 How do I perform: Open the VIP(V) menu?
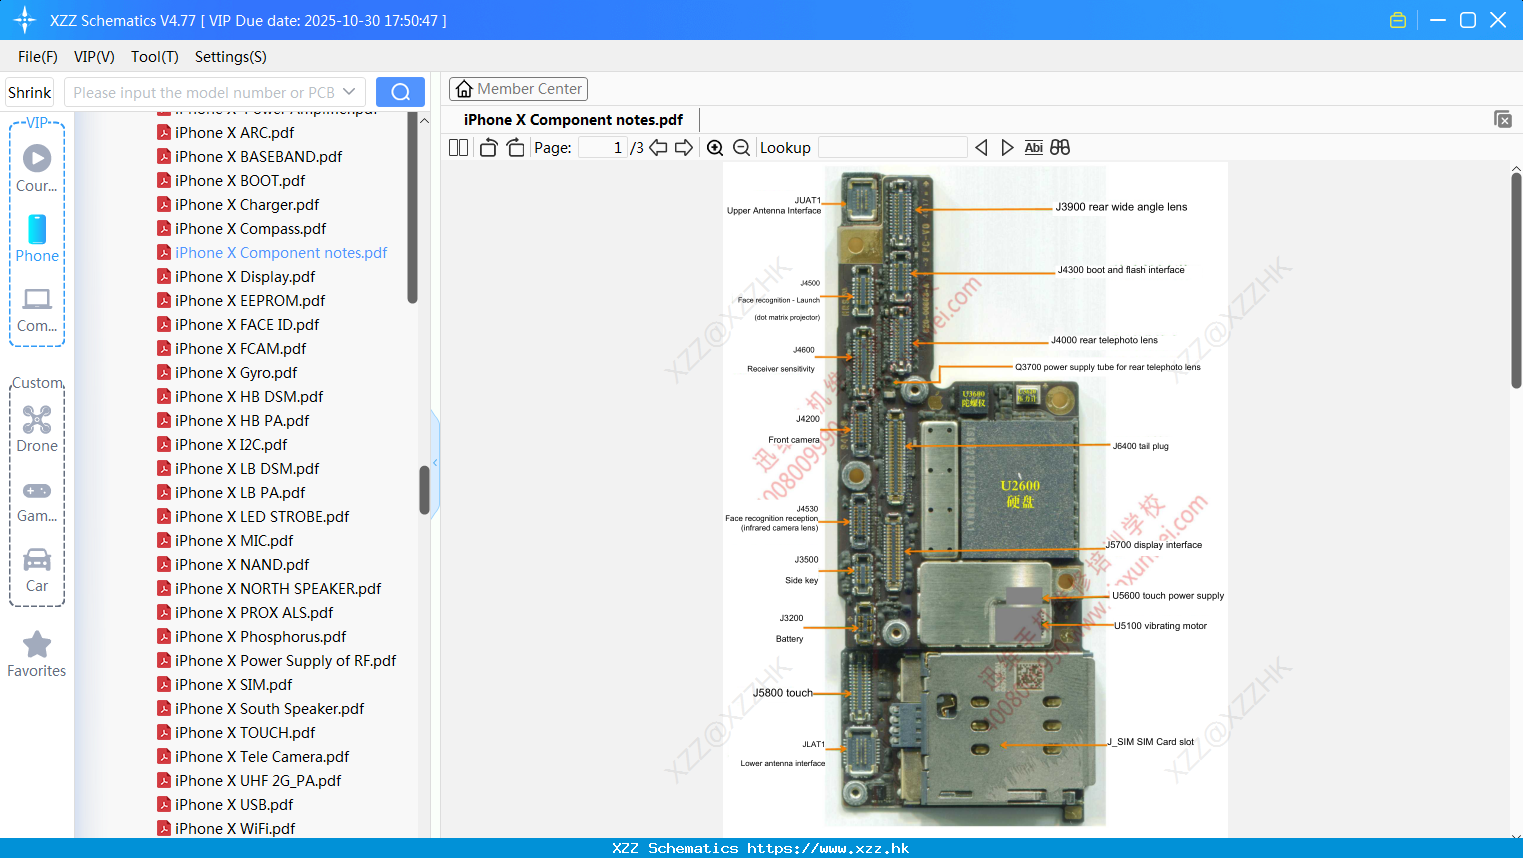pos(94,57)
